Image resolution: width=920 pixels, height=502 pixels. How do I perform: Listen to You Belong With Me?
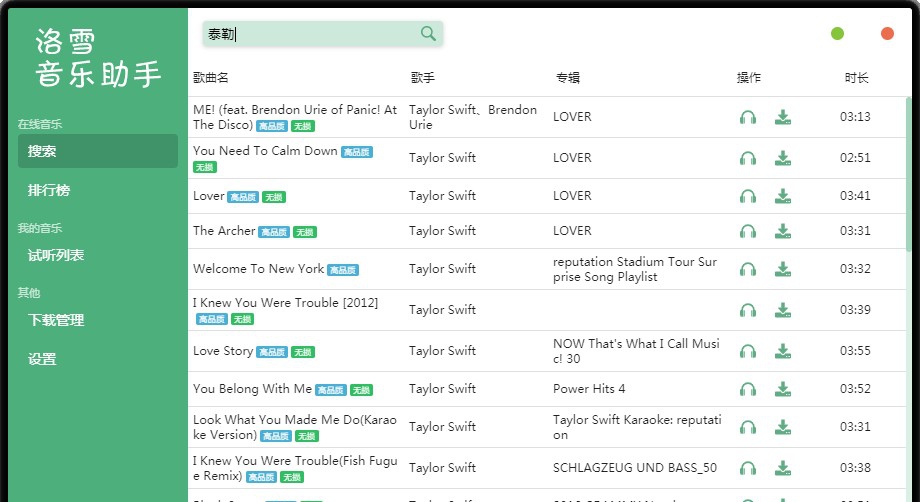pos(748,389)
